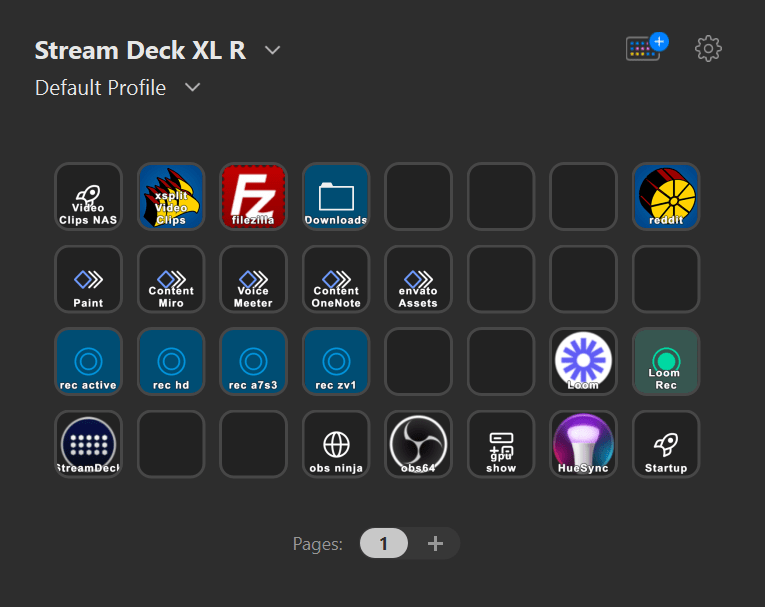Select the empty key right of StreamDeck

pyautogui.click(x=171, y=444)
